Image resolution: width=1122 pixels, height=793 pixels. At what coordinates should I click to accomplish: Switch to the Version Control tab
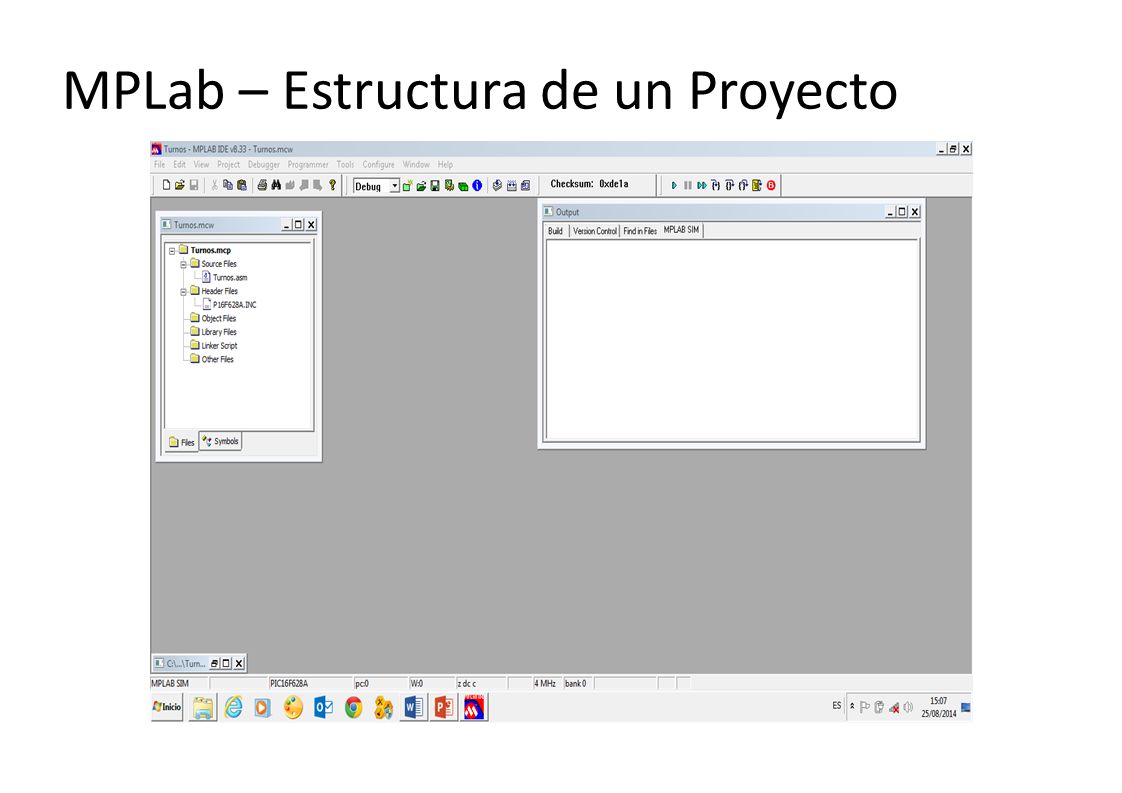595,231
